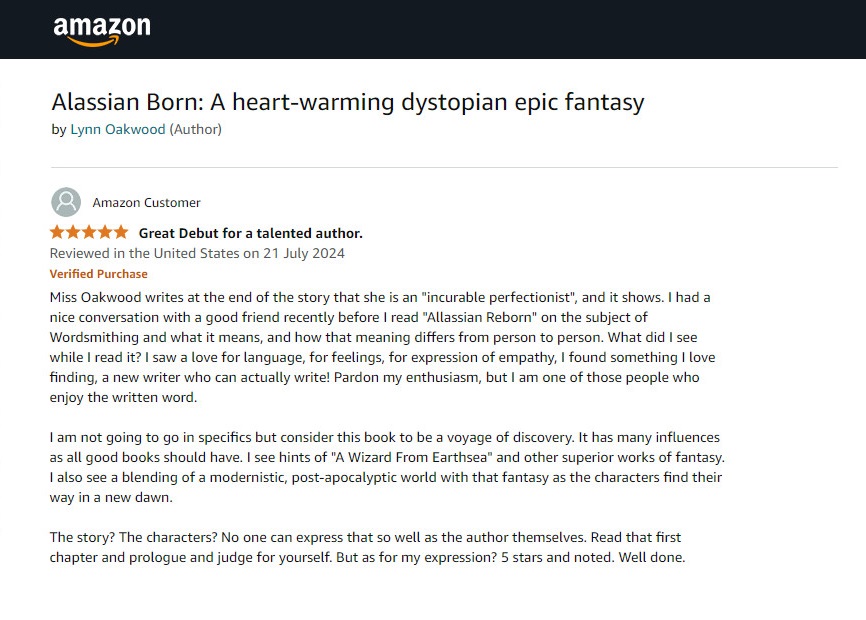This screenshot has height=620, width=866.
Task: Click the third orange rating star
Action: click(89, 232)
